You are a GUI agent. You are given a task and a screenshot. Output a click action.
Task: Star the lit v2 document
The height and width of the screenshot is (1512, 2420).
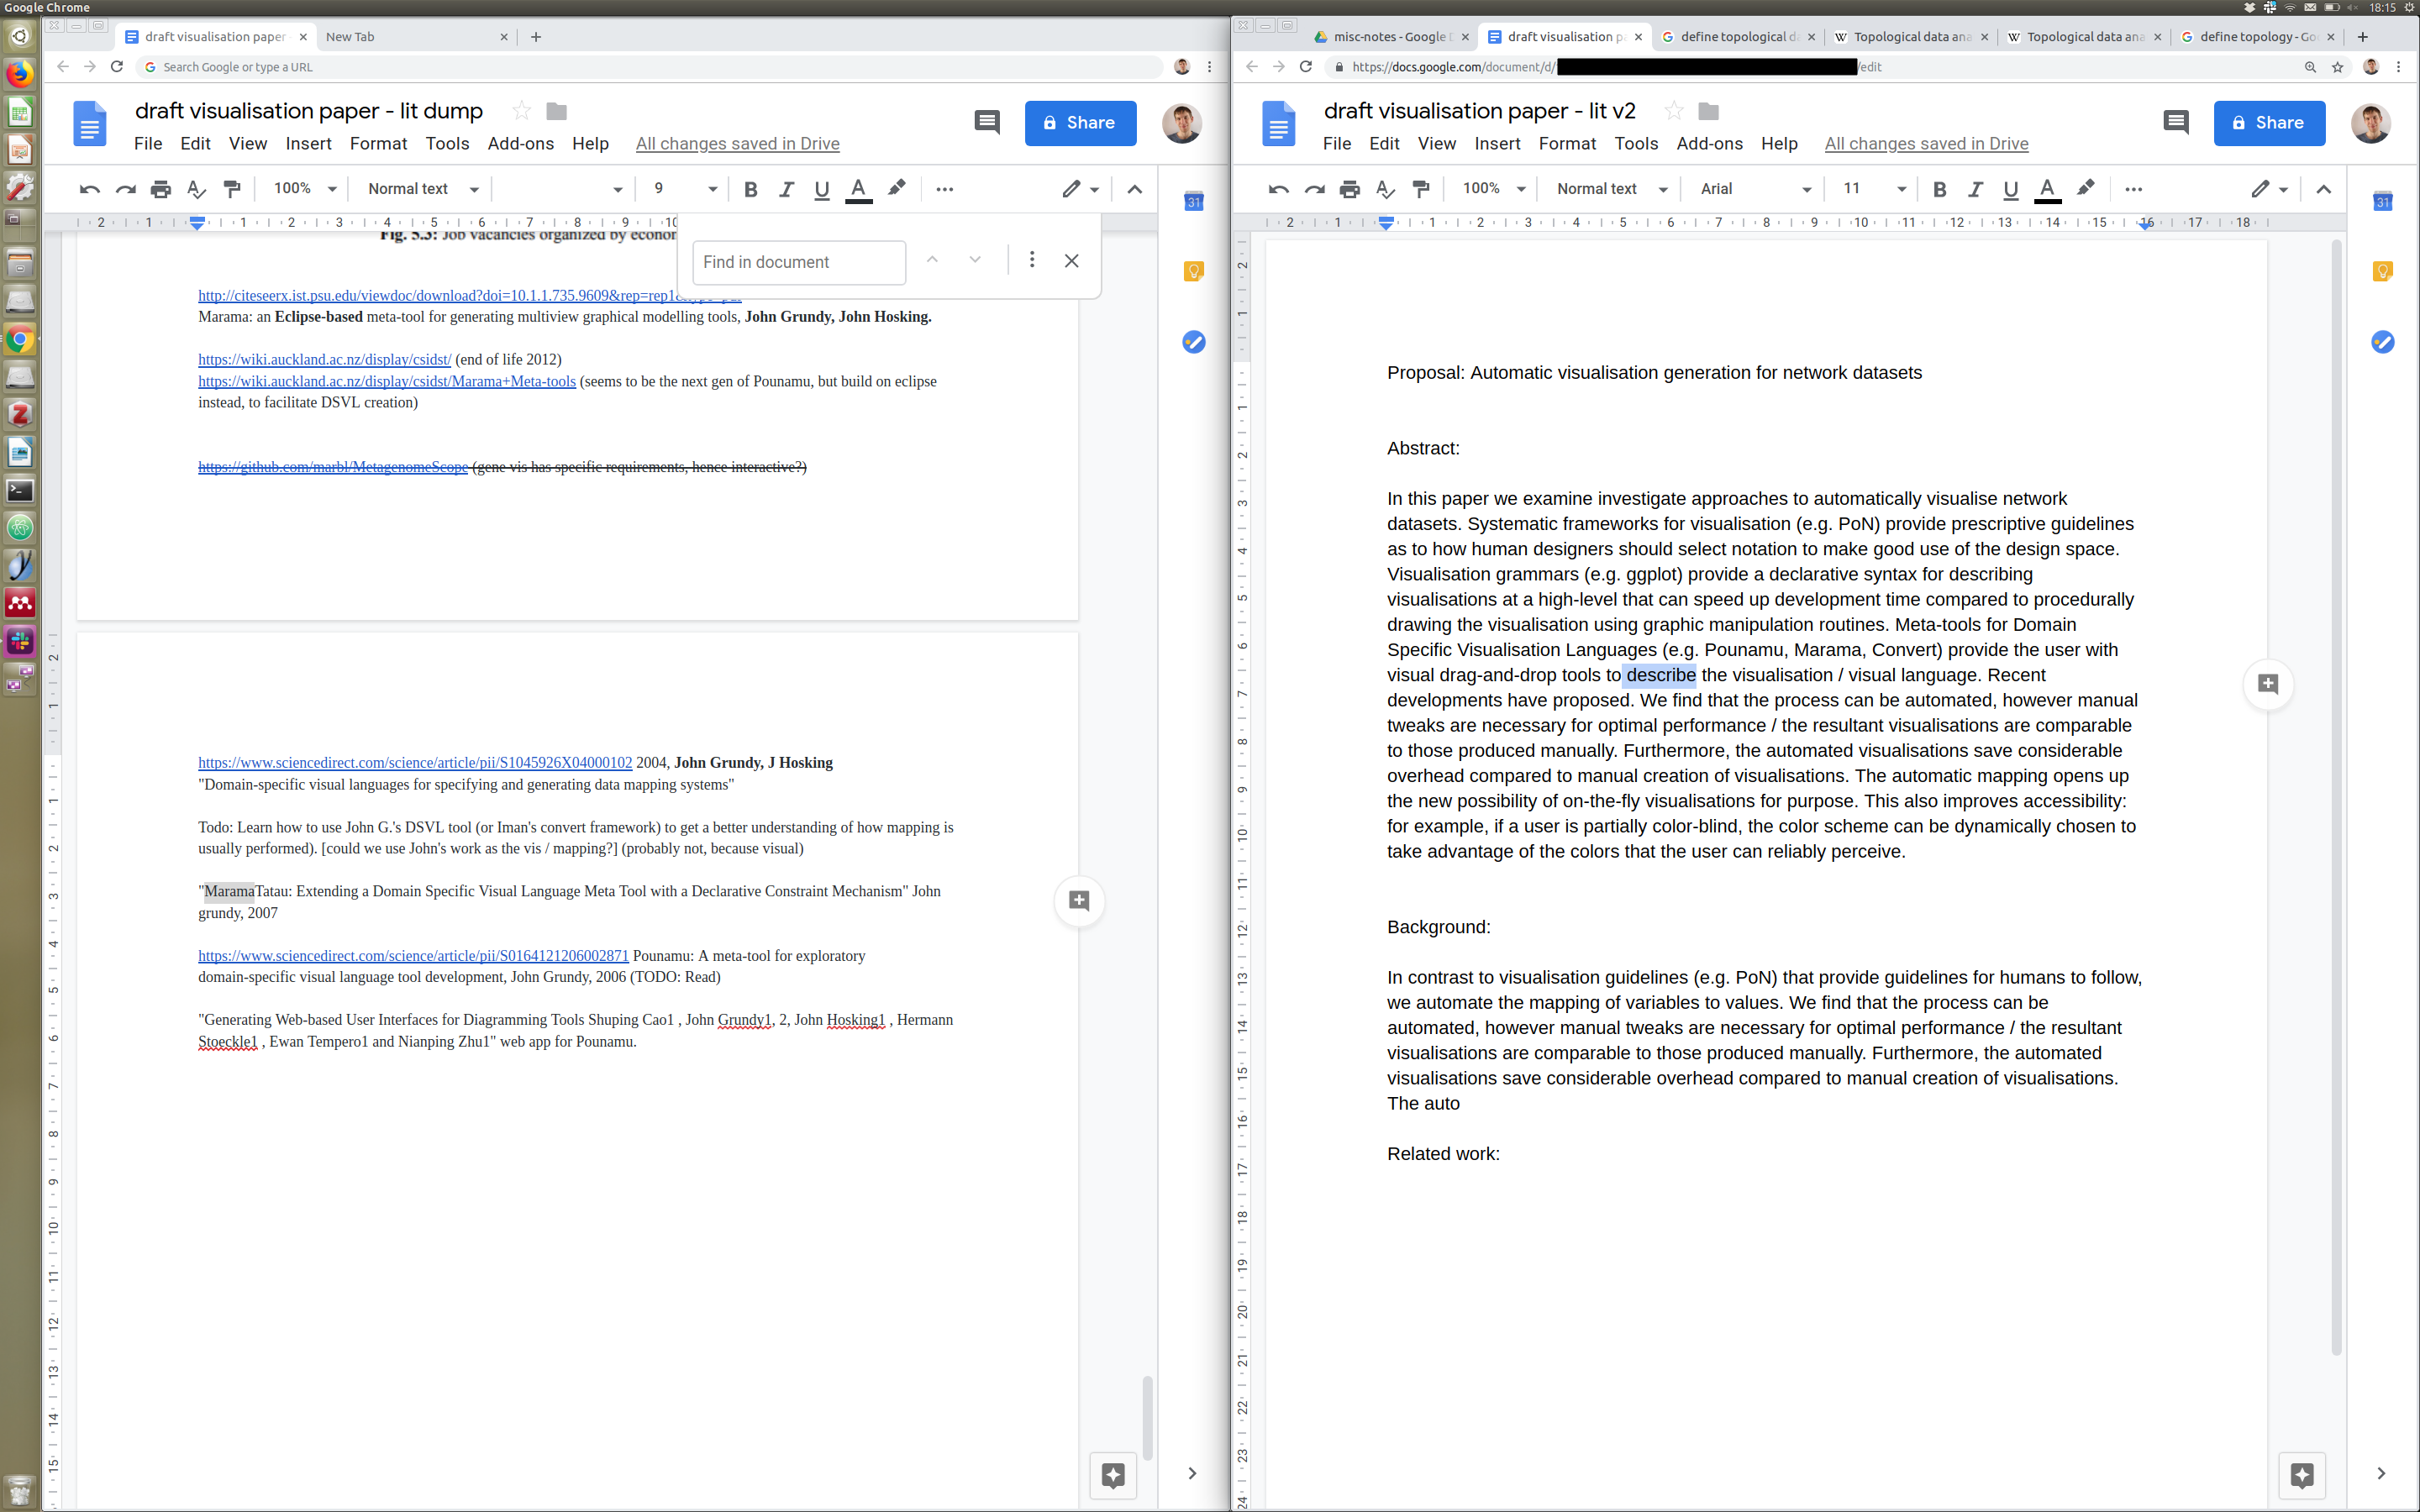[1673, 111]
